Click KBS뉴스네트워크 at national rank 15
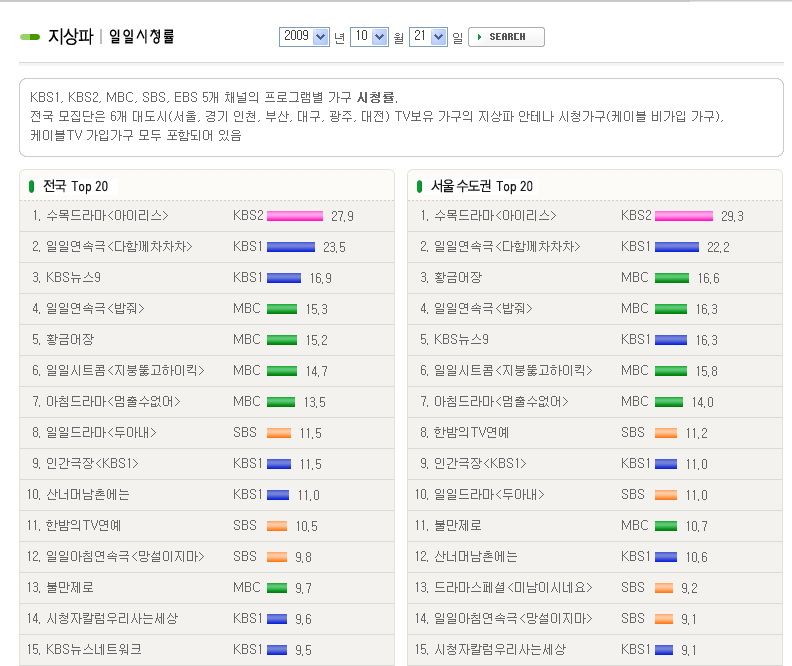This screenshot has height=666, width=792. (94, 649)
